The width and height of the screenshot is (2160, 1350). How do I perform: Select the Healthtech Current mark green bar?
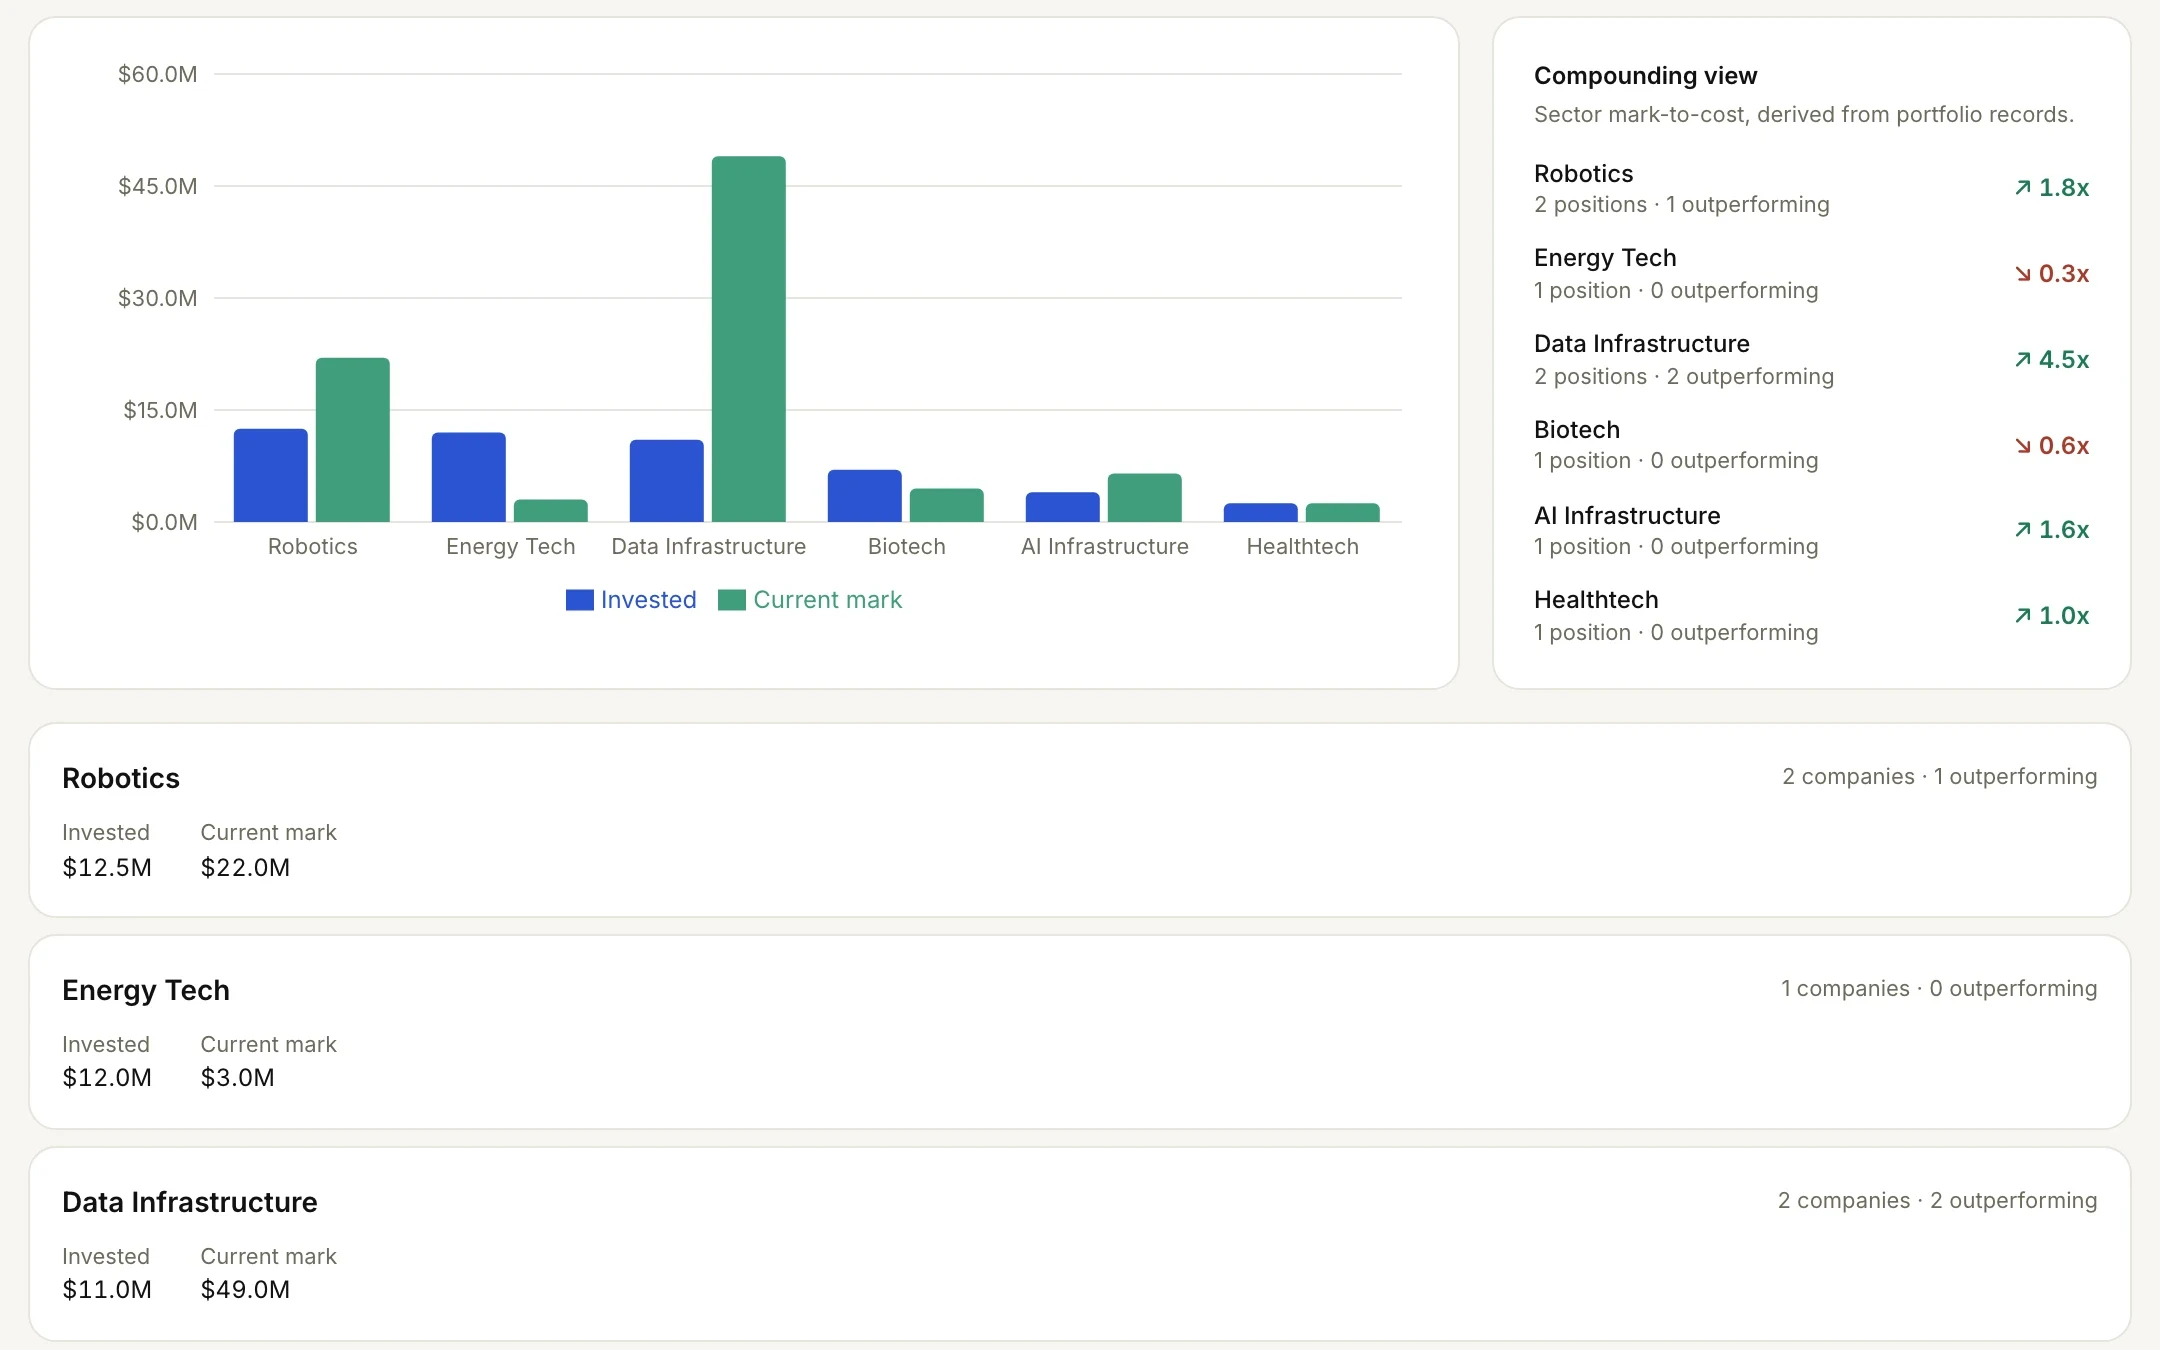1343,513
